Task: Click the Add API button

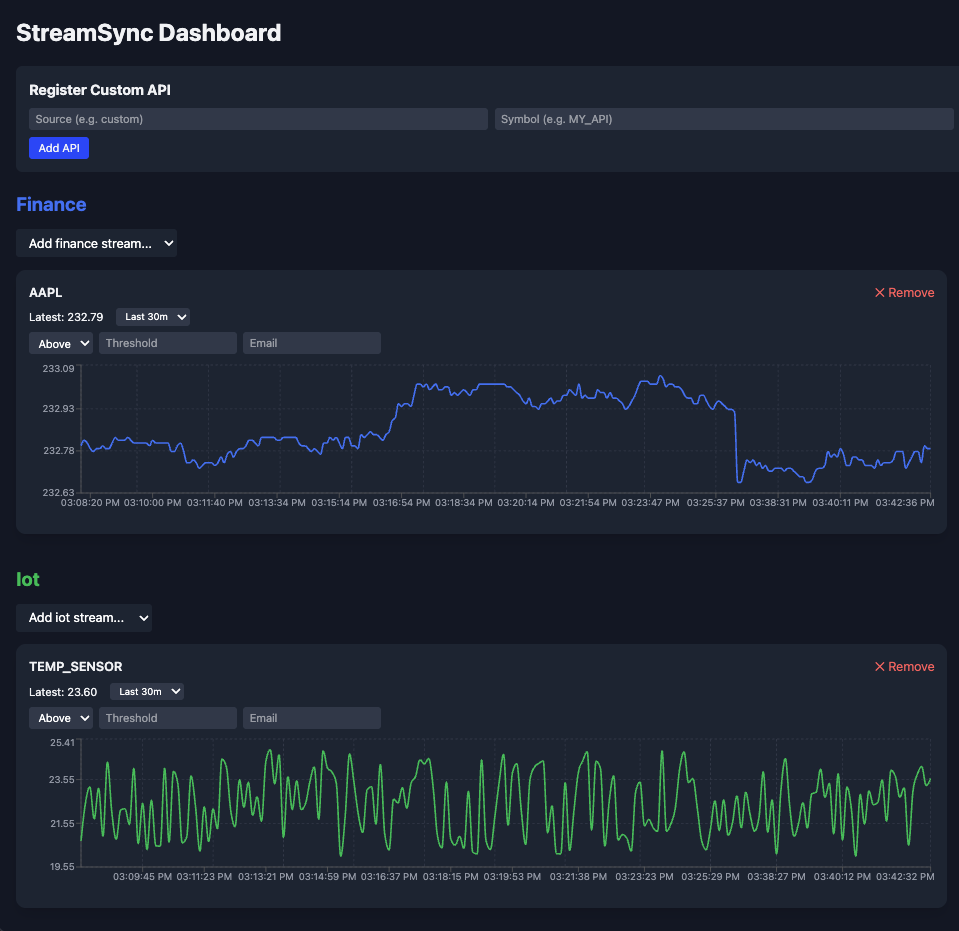Action: (x=59, y=148)
